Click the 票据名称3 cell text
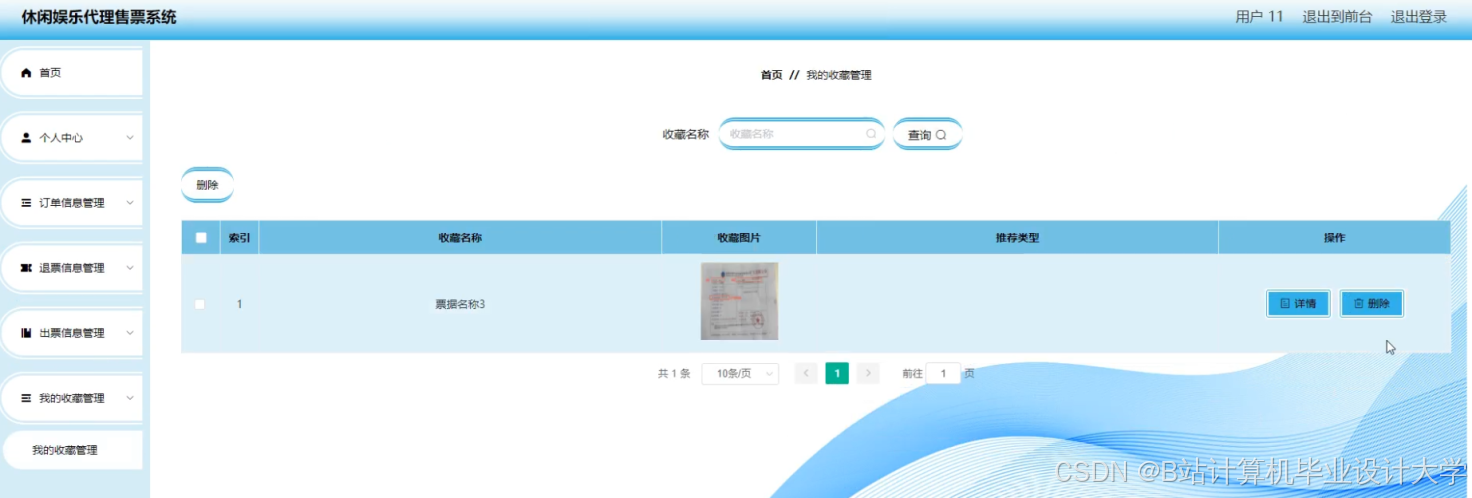 (x=460, y=304)
